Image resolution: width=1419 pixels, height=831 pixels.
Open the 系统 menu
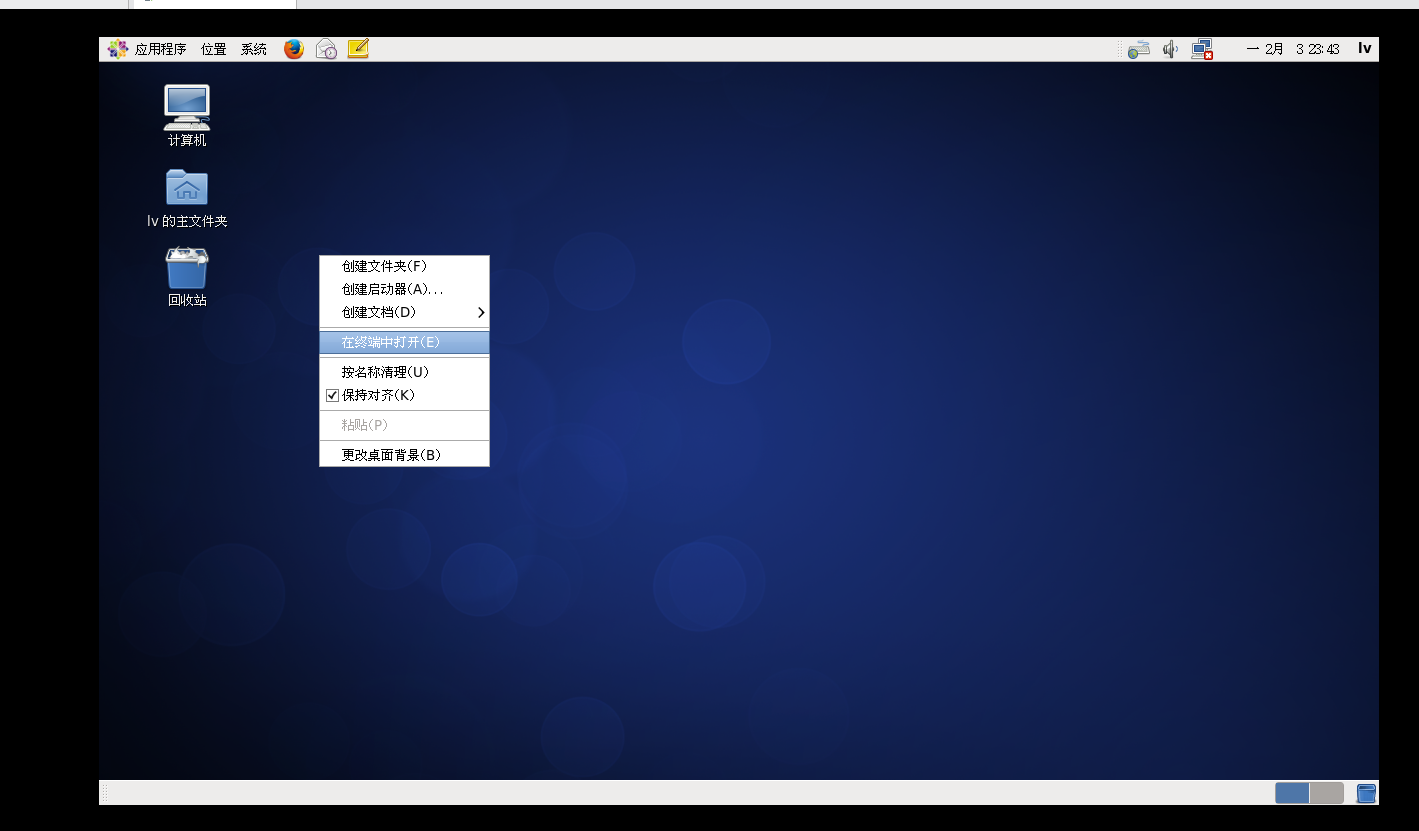pos(254,48)
